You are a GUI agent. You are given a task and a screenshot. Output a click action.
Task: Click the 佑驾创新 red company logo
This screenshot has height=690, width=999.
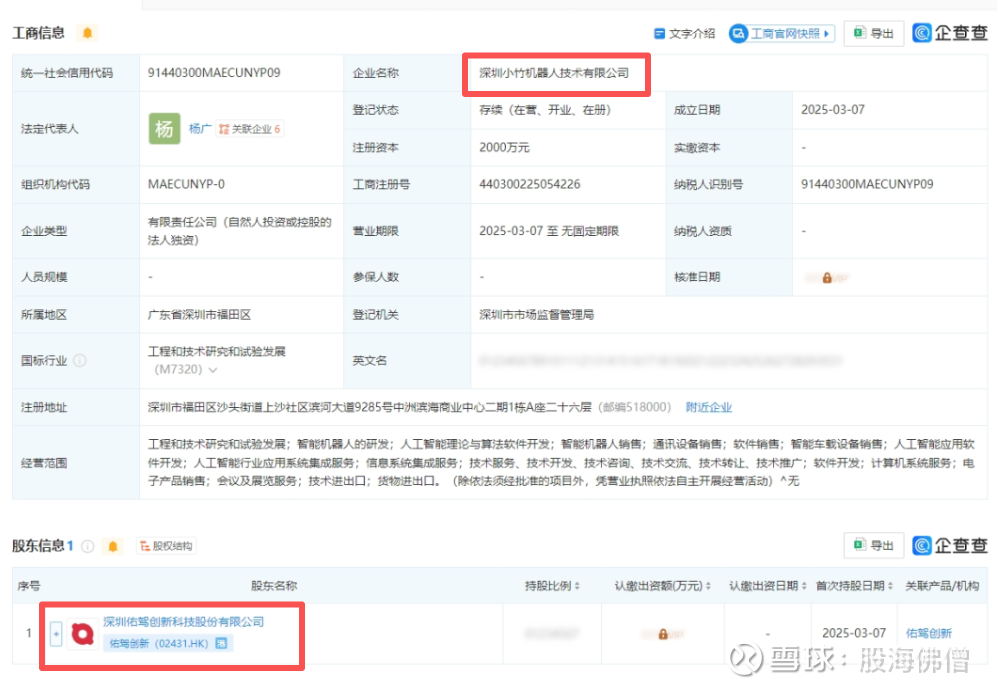pyautogui.click(x=83, y=634)
